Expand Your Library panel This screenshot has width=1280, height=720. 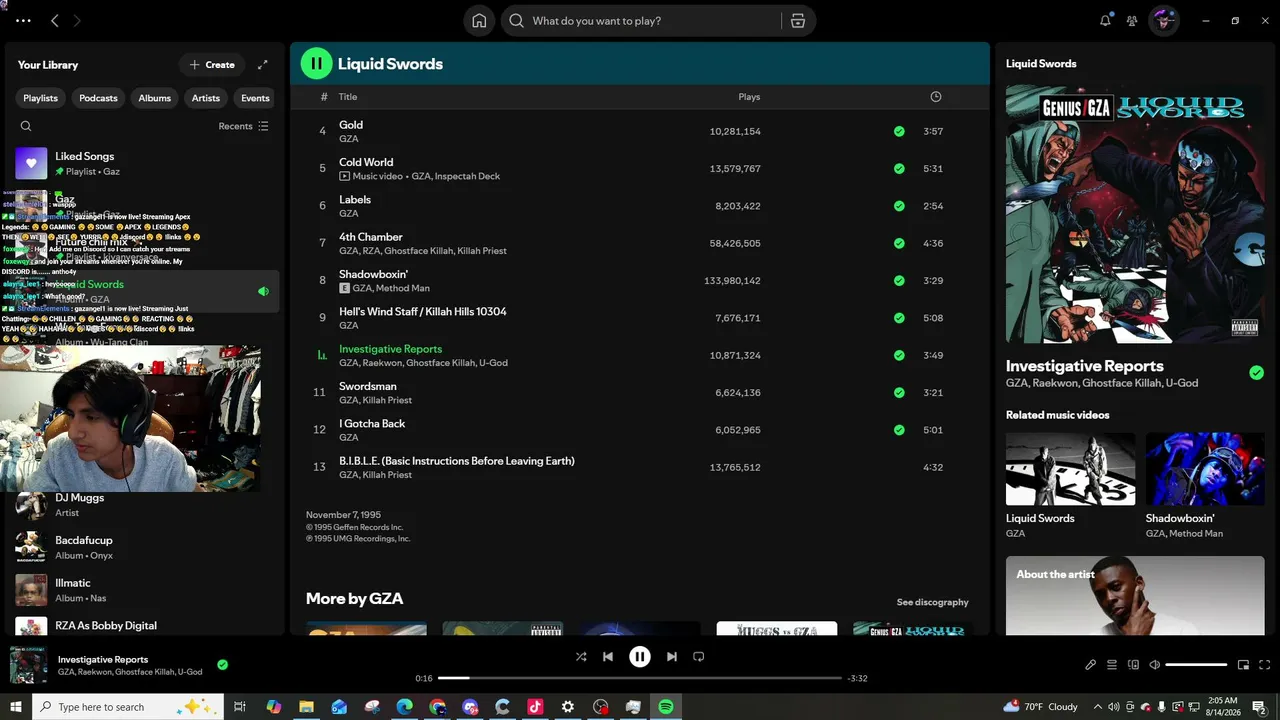click(263, 65)
